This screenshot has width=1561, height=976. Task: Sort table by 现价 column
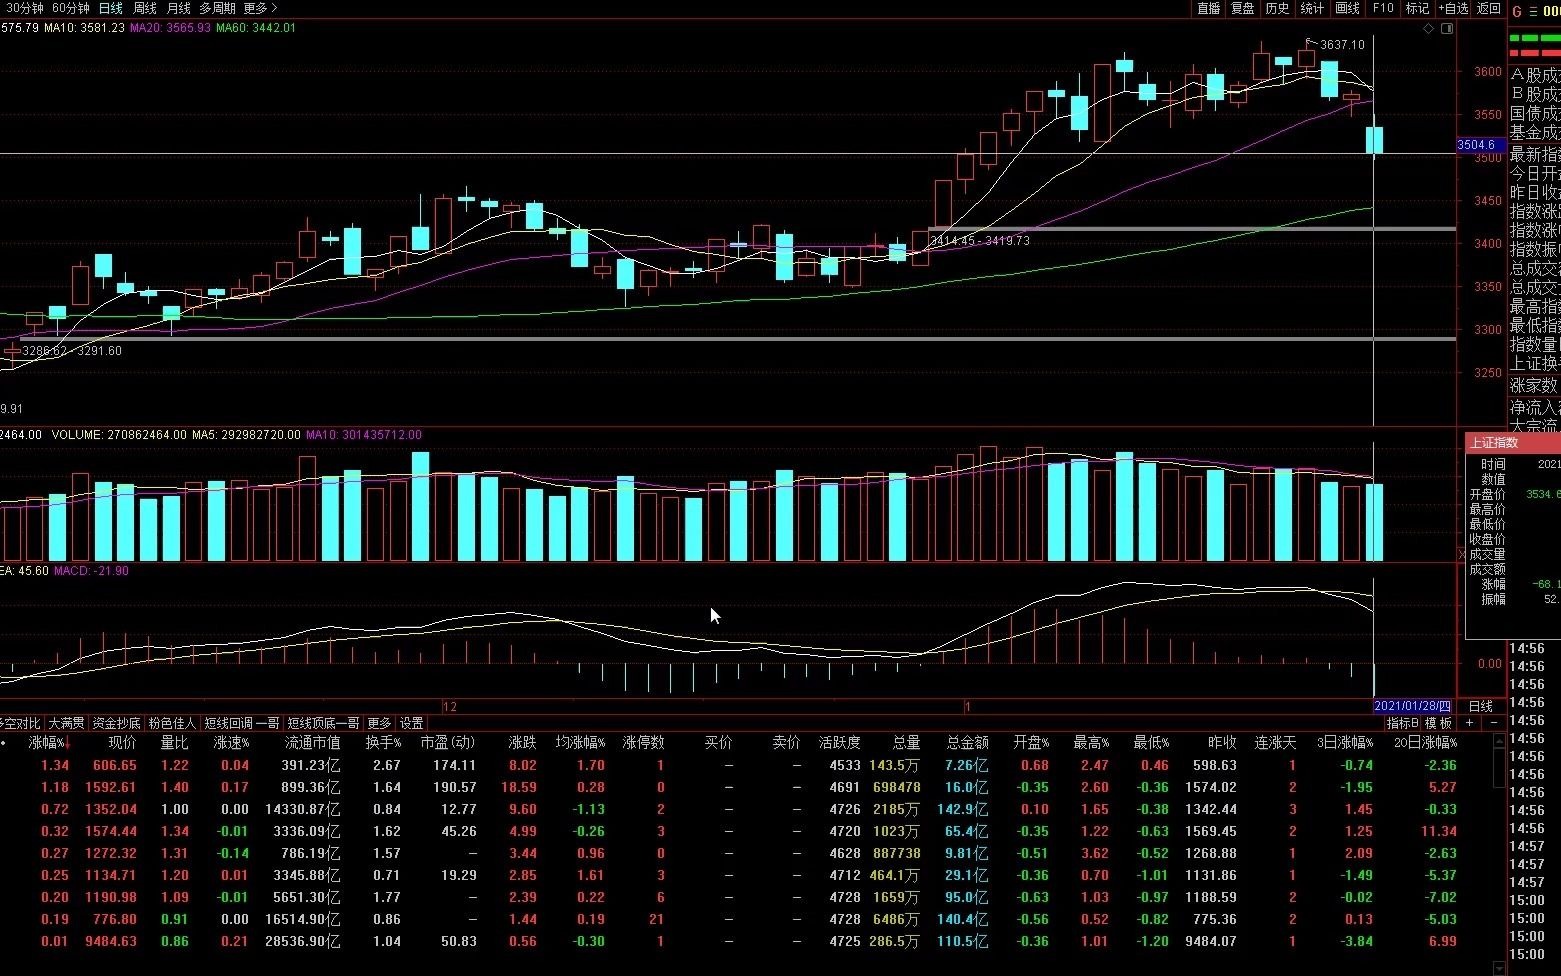122,743
